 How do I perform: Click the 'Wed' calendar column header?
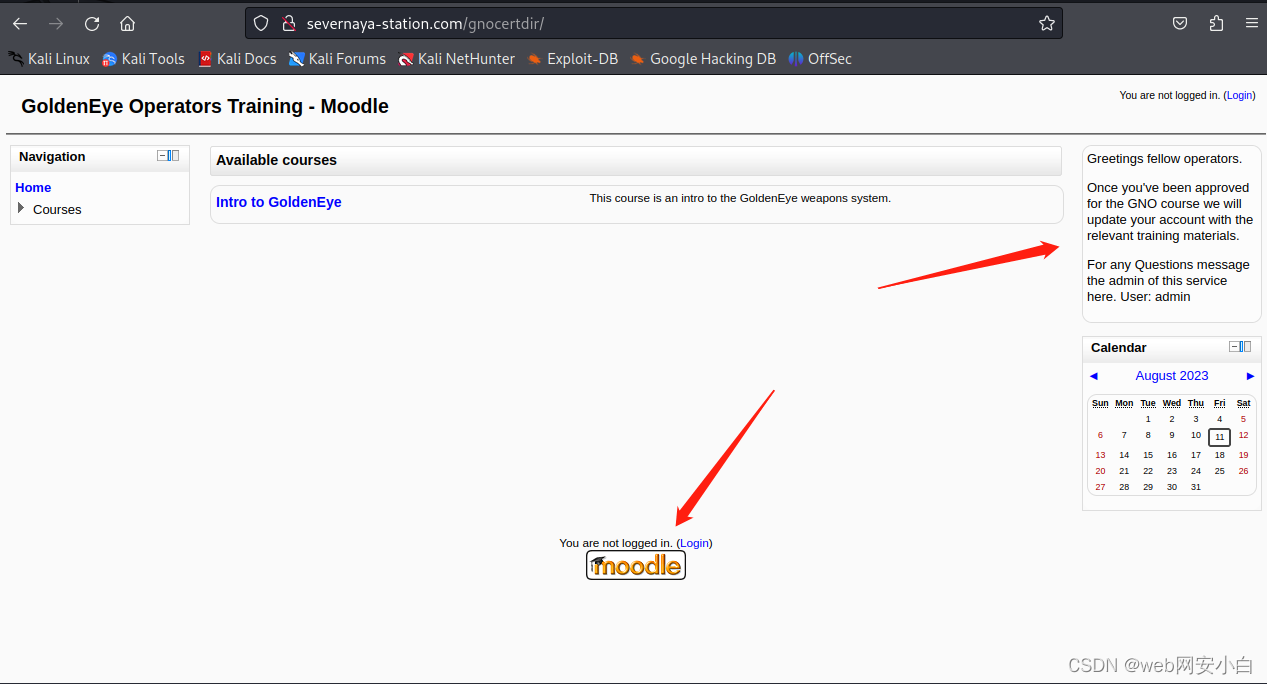pos(1172,403)
